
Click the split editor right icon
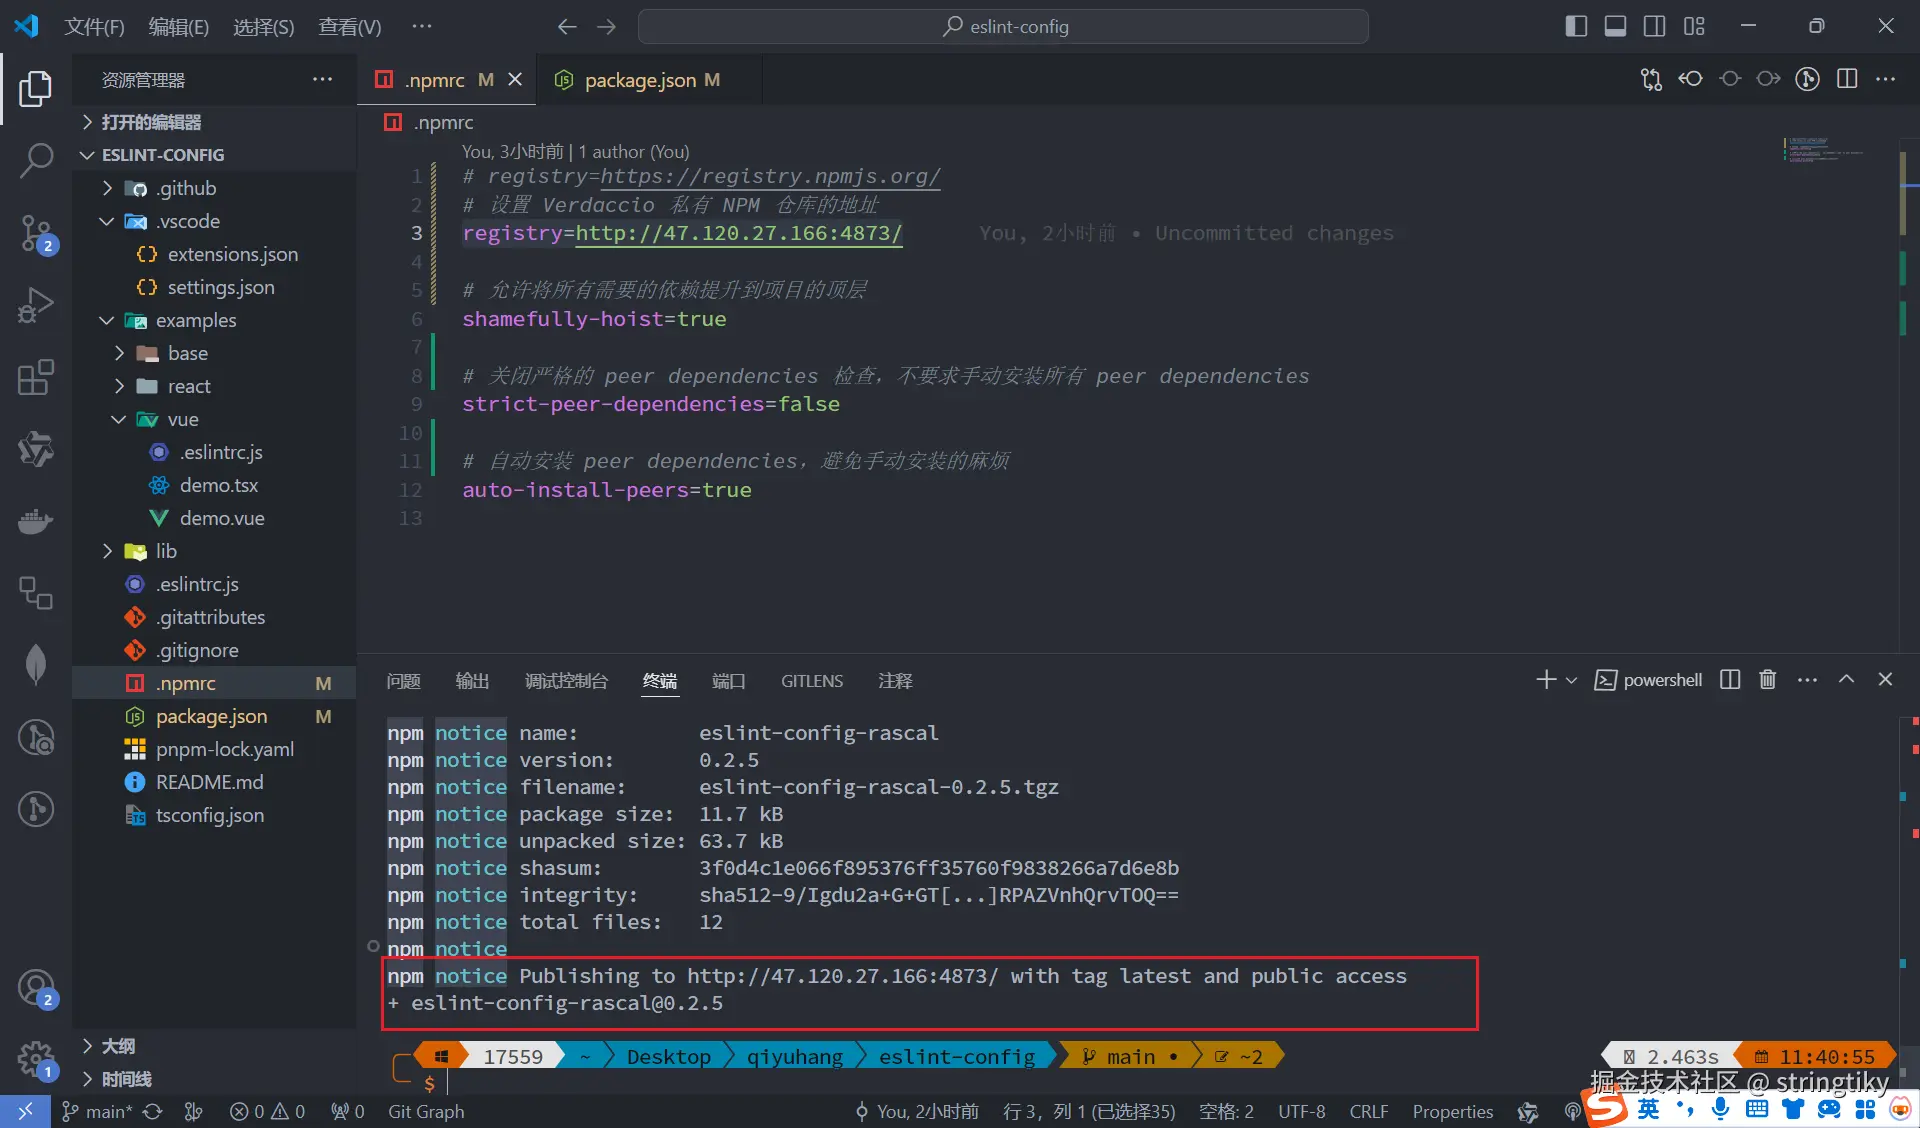(x=1847, y=79)
